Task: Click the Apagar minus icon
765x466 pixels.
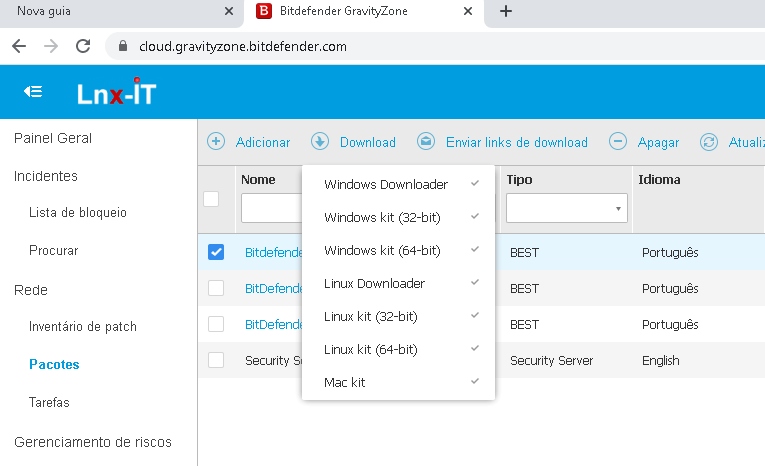Action: 618,142
